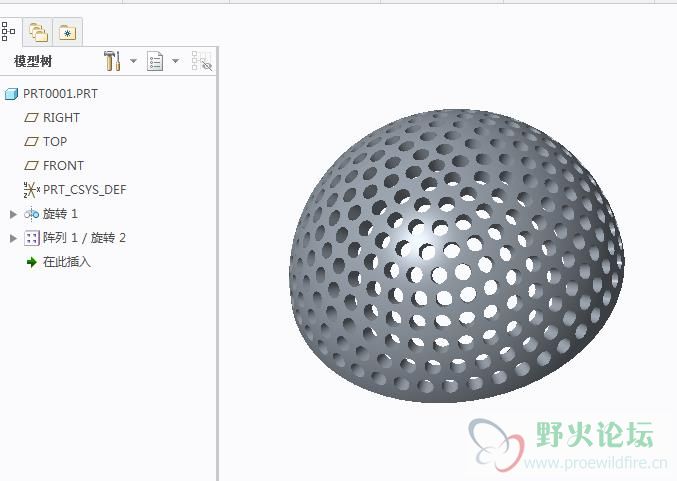The height and width of the screenshot is (481, 677).
Task: Select the RIGHT datum plane
Action: [x=61, y=118]
